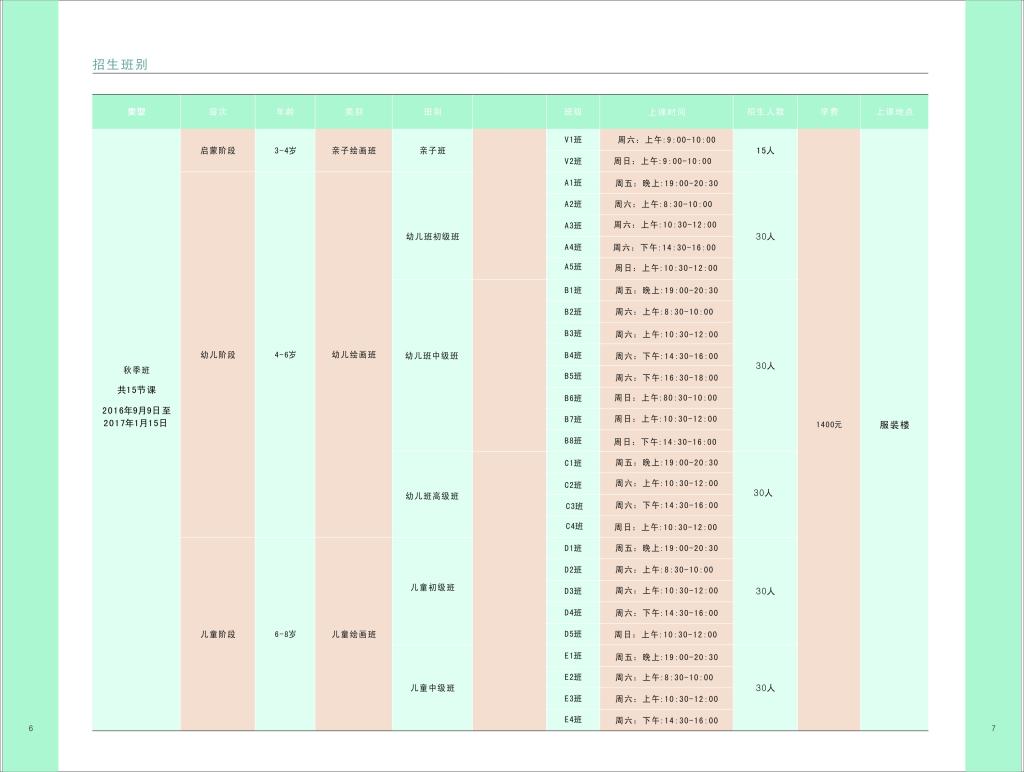Select the A5班 class cell

coord(573,267)
